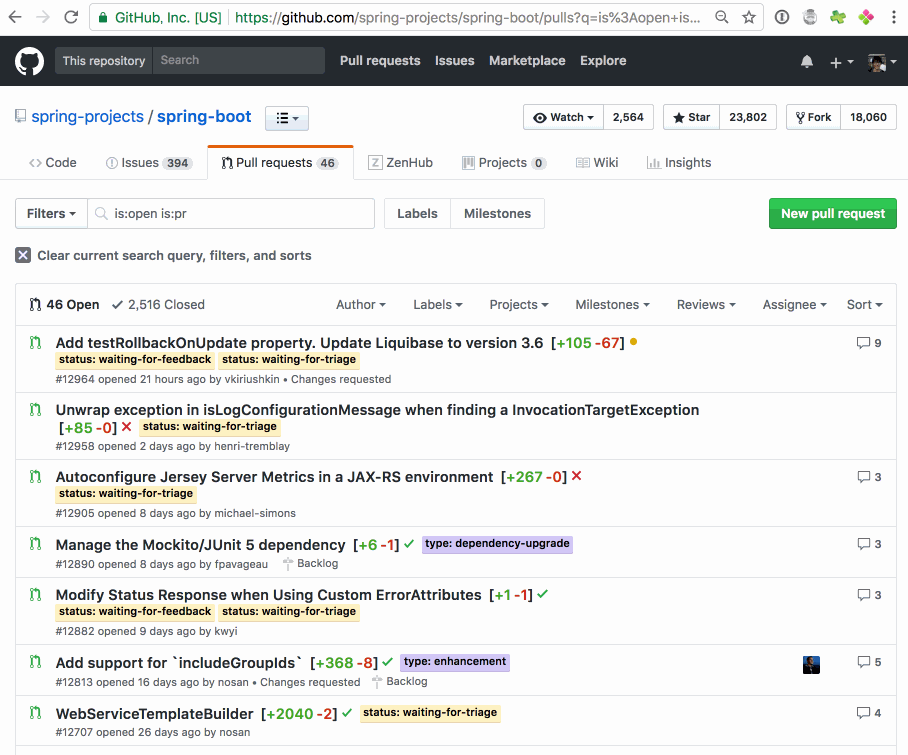The height and width of the screenshot is (755, 908).
Task: Open the Milestones button beside the search box
Action: tap(497, 214)
